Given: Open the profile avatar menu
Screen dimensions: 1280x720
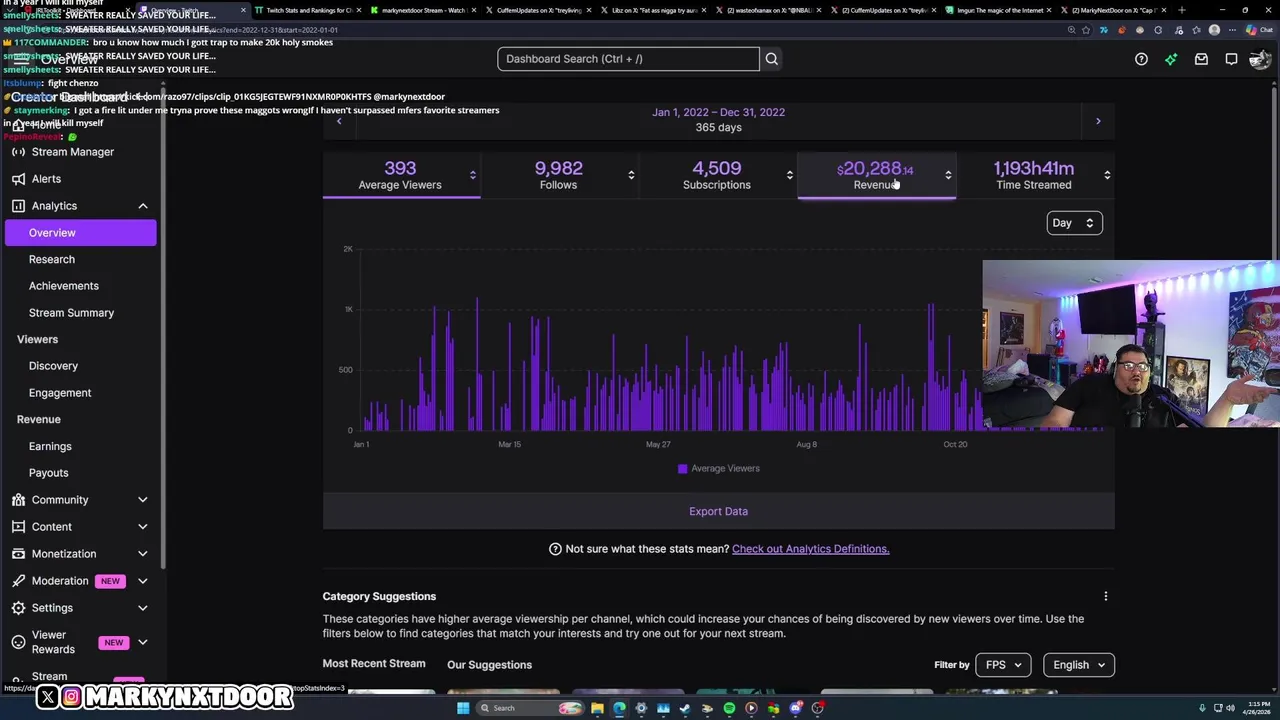Looking at the screenshot, I should click(1259, 59).
